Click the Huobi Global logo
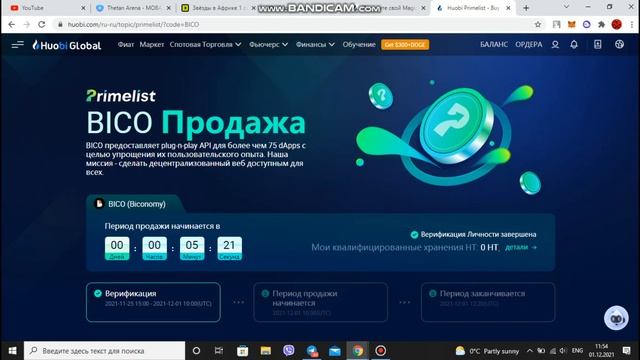 (x=67, y=45)
